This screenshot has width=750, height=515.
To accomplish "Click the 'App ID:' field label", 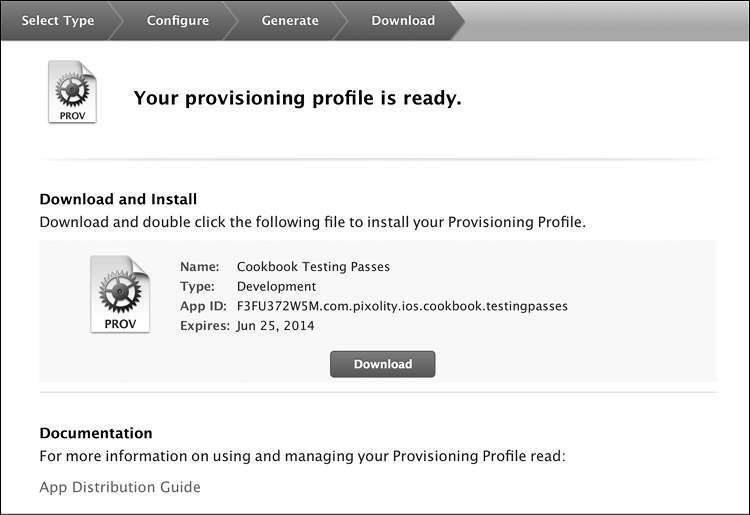I will coord(203,306).
